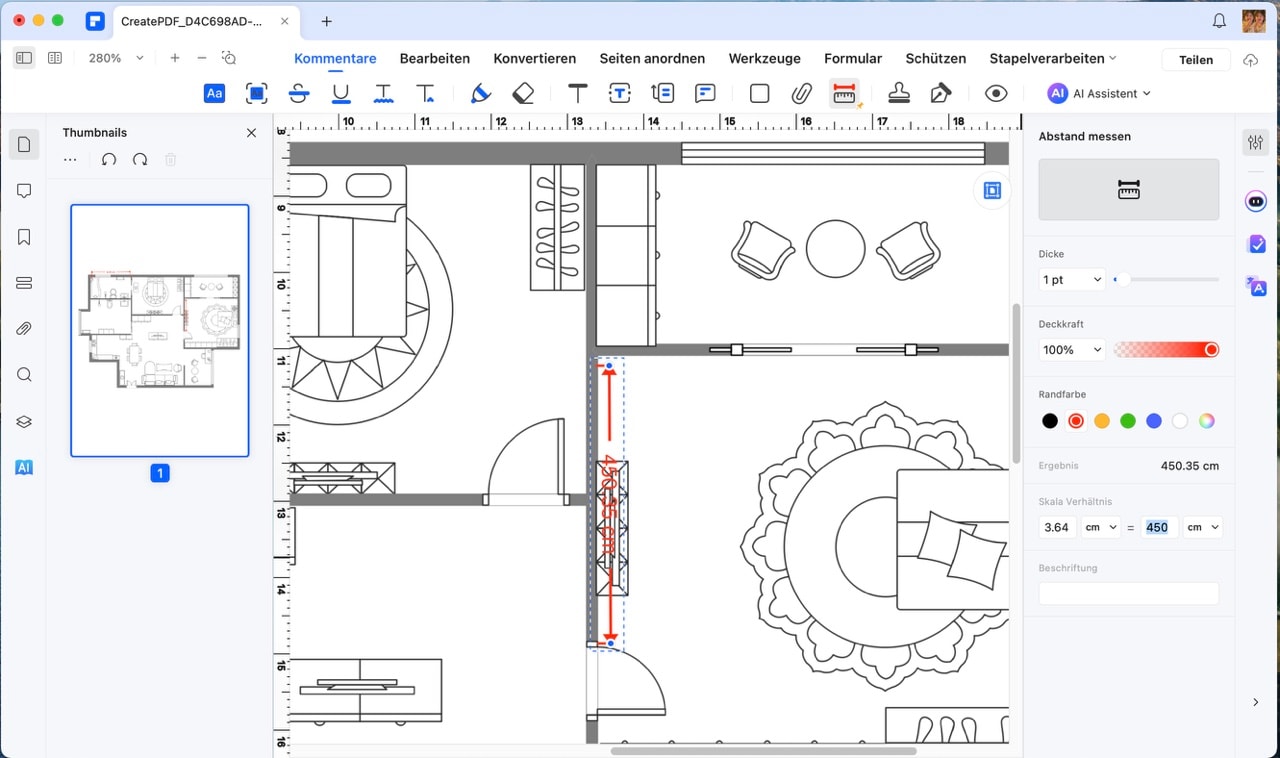Open comments panel in sidebar

[24, 191]
